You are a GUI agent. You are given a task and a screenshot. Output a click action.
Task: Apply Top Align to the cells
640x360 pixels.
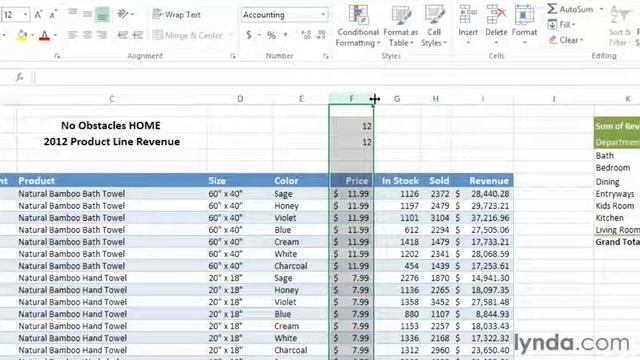[x=73, y=13]
